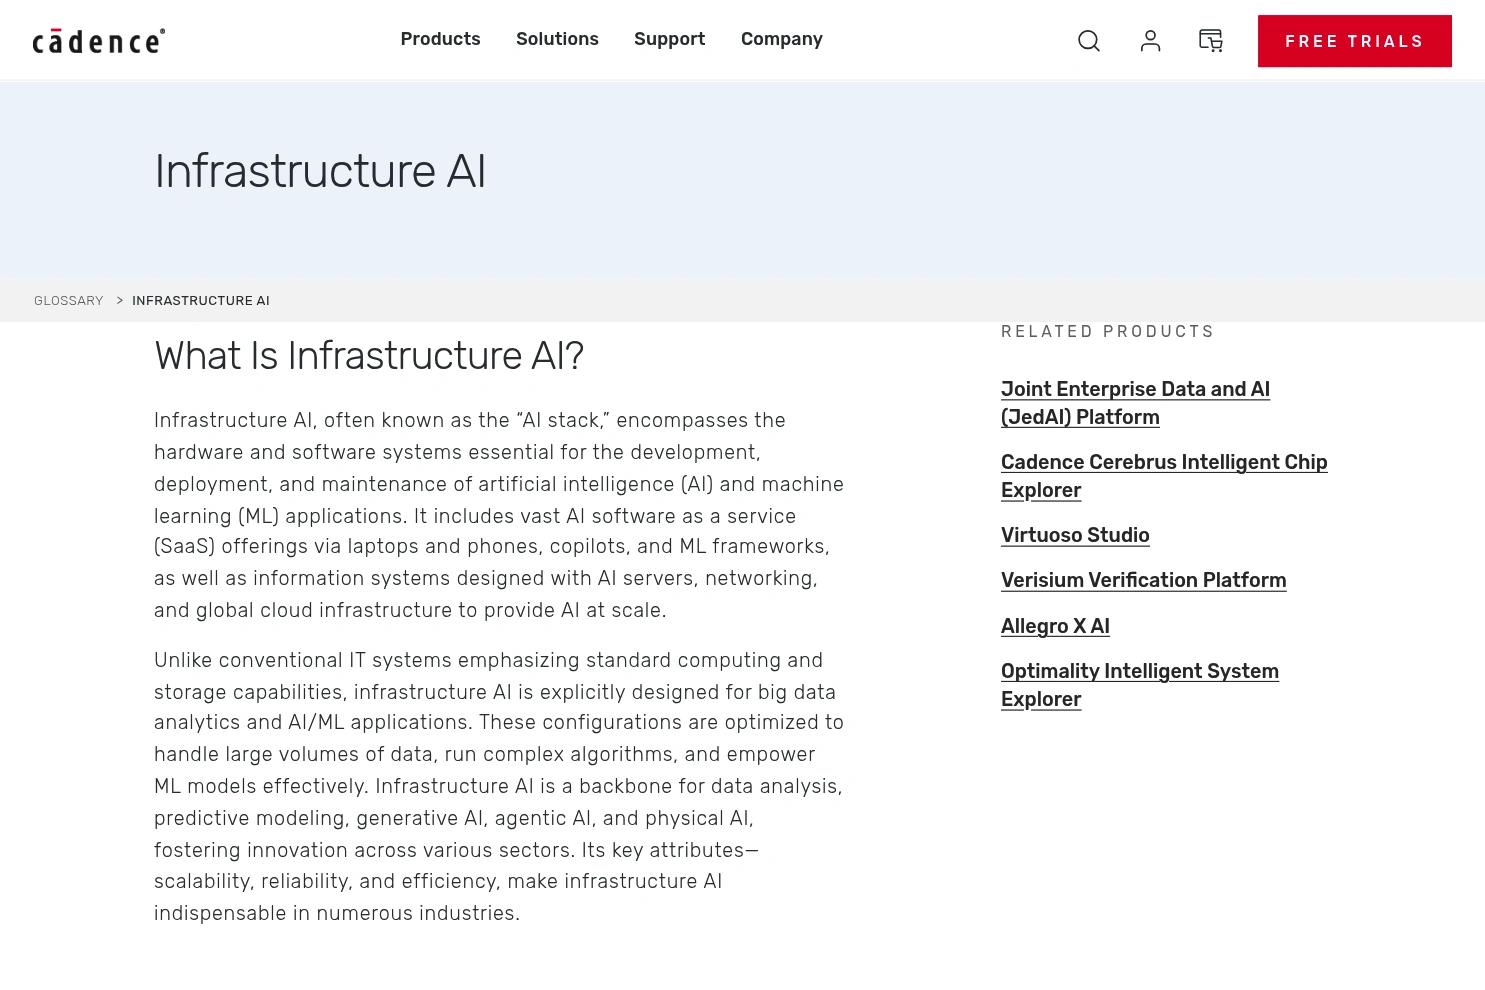Open the Solutions menu
Image resolution: width=1485 pixels, height=990 pixels.
pyautogui.click(x=557, y=39)
